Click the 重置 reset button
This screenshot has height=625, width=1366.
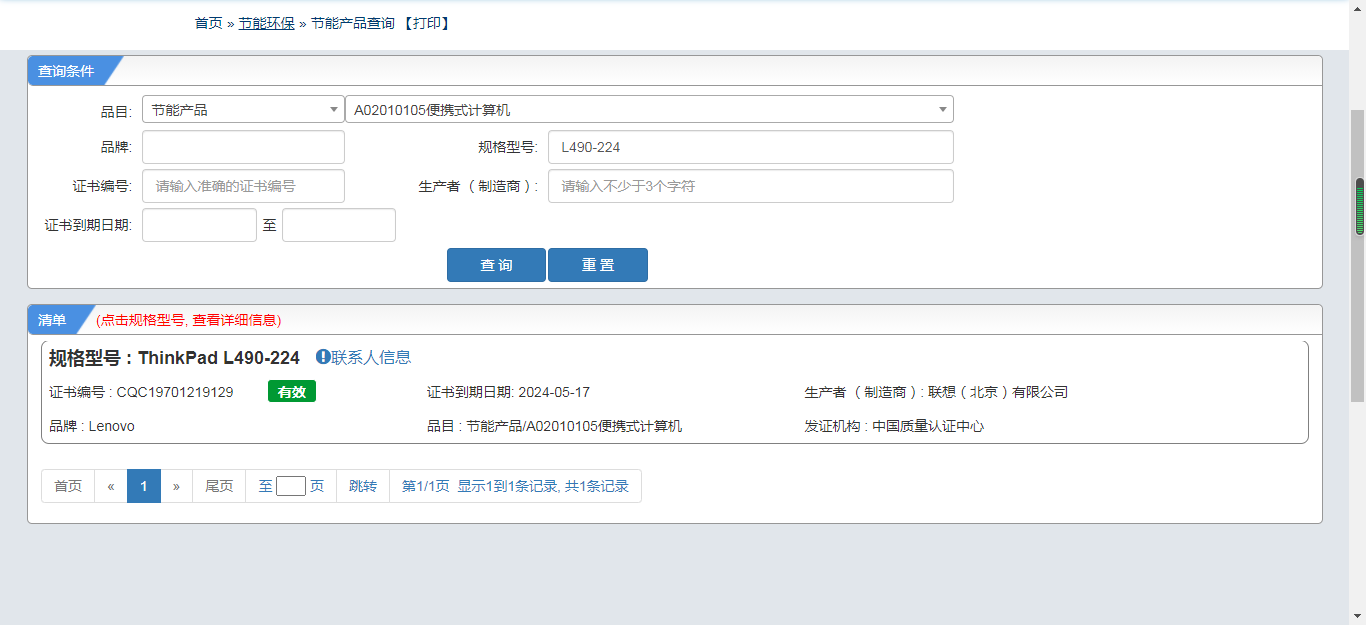tap(598, 265)
